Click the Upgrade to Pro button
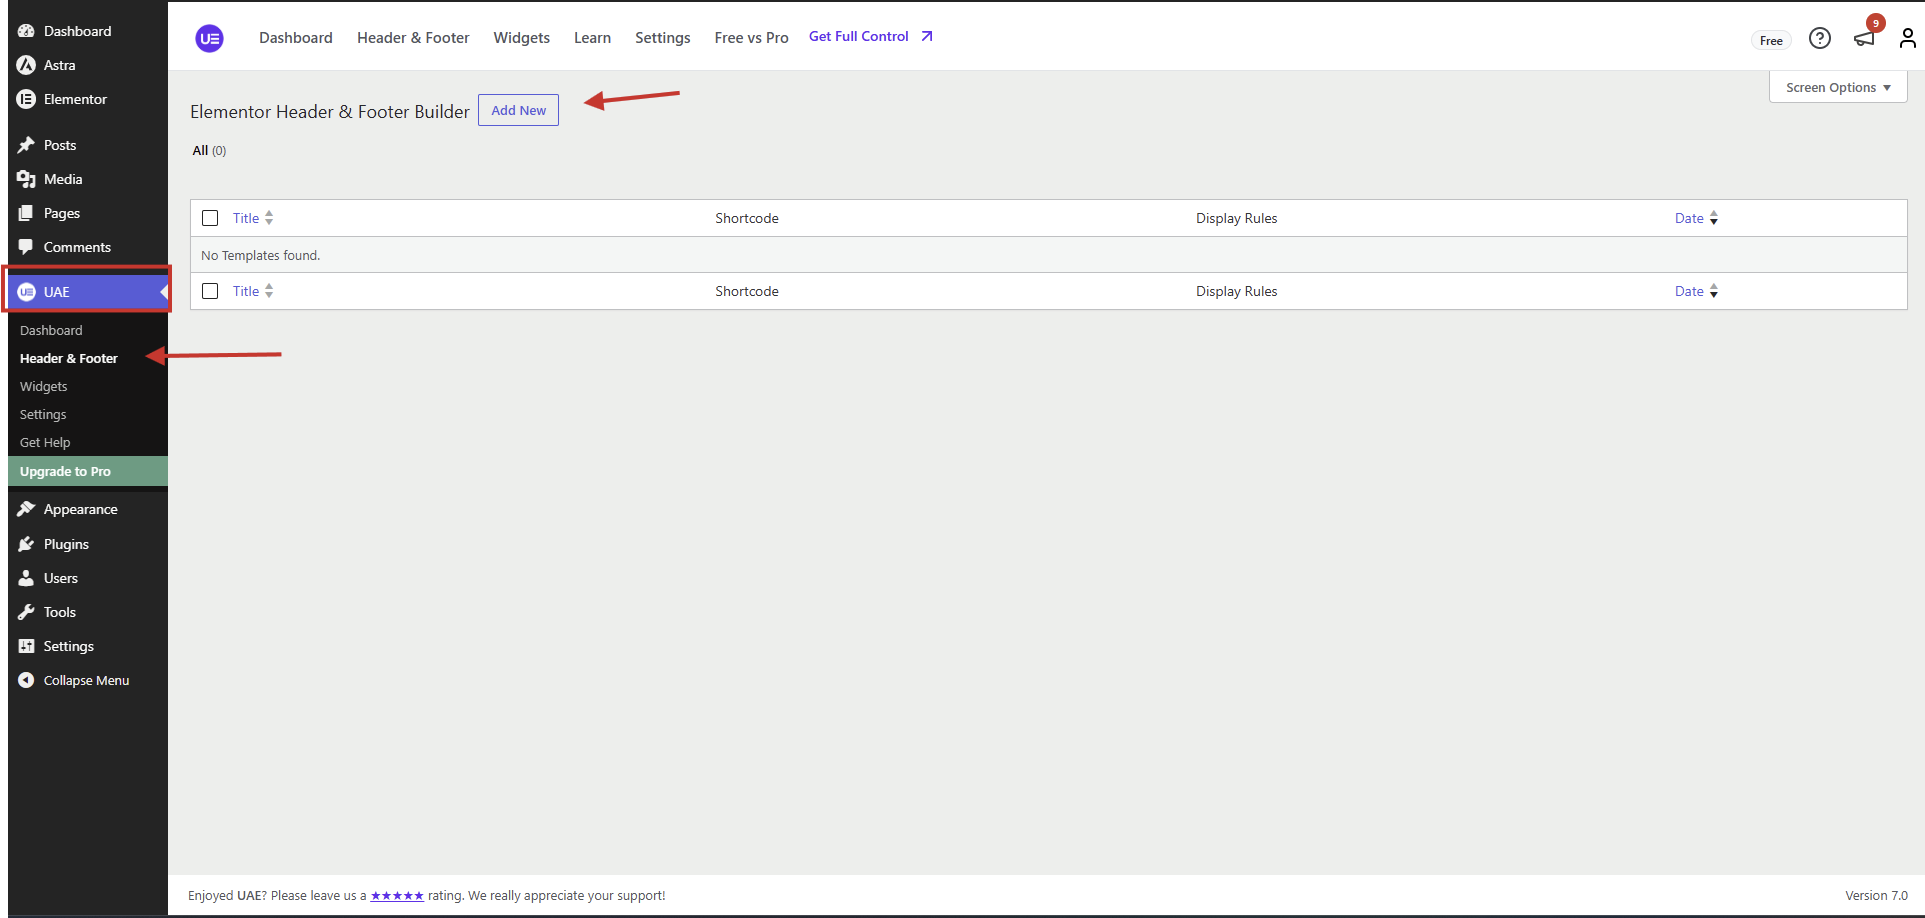Screen dimensions: 1925x918 click(x=88, y=471)
